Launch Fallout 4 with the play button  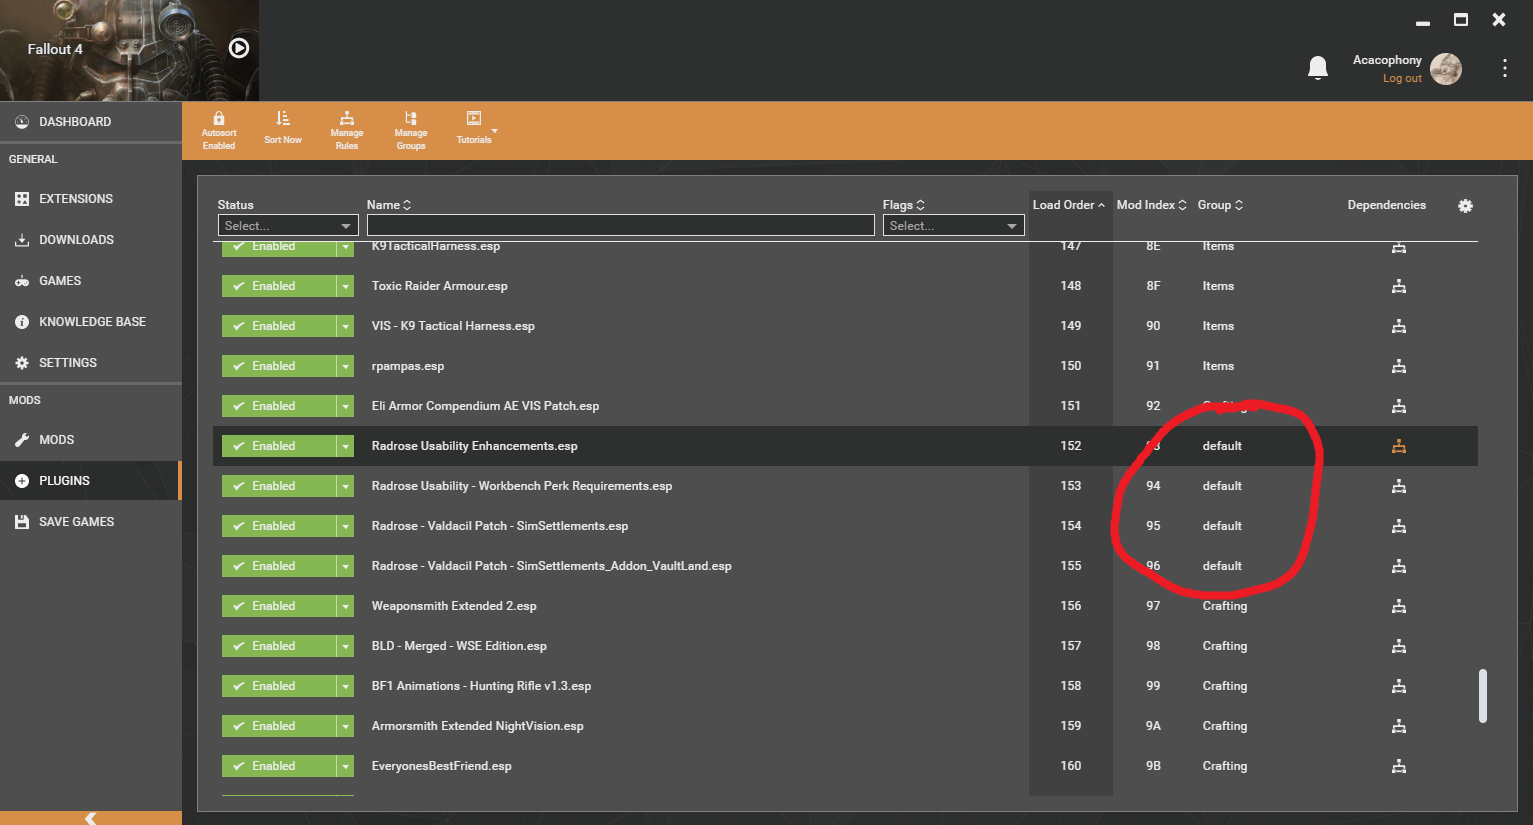coord(239,48)
